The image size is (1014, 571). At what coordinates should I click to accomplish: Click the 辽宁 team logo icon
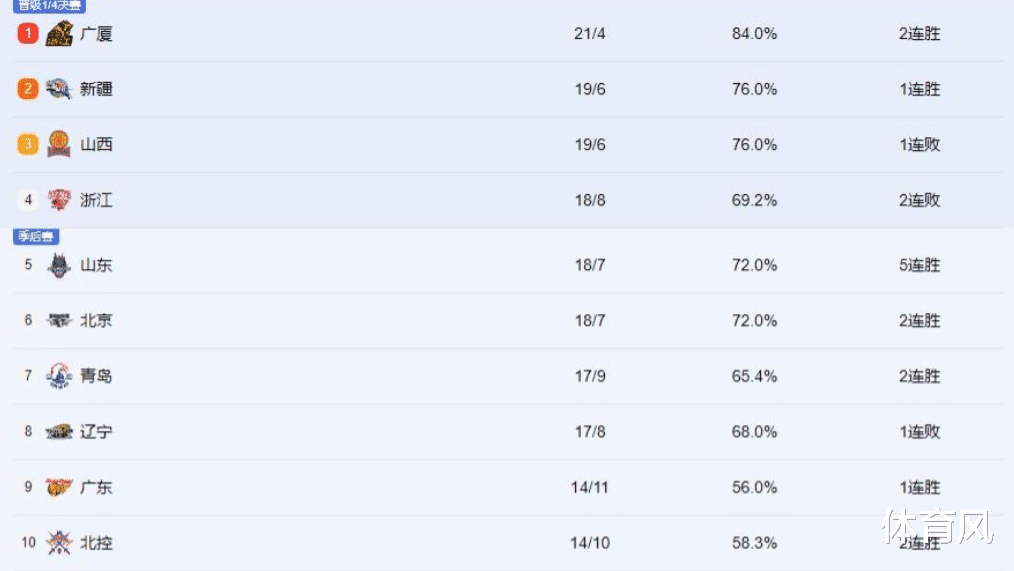59,431
